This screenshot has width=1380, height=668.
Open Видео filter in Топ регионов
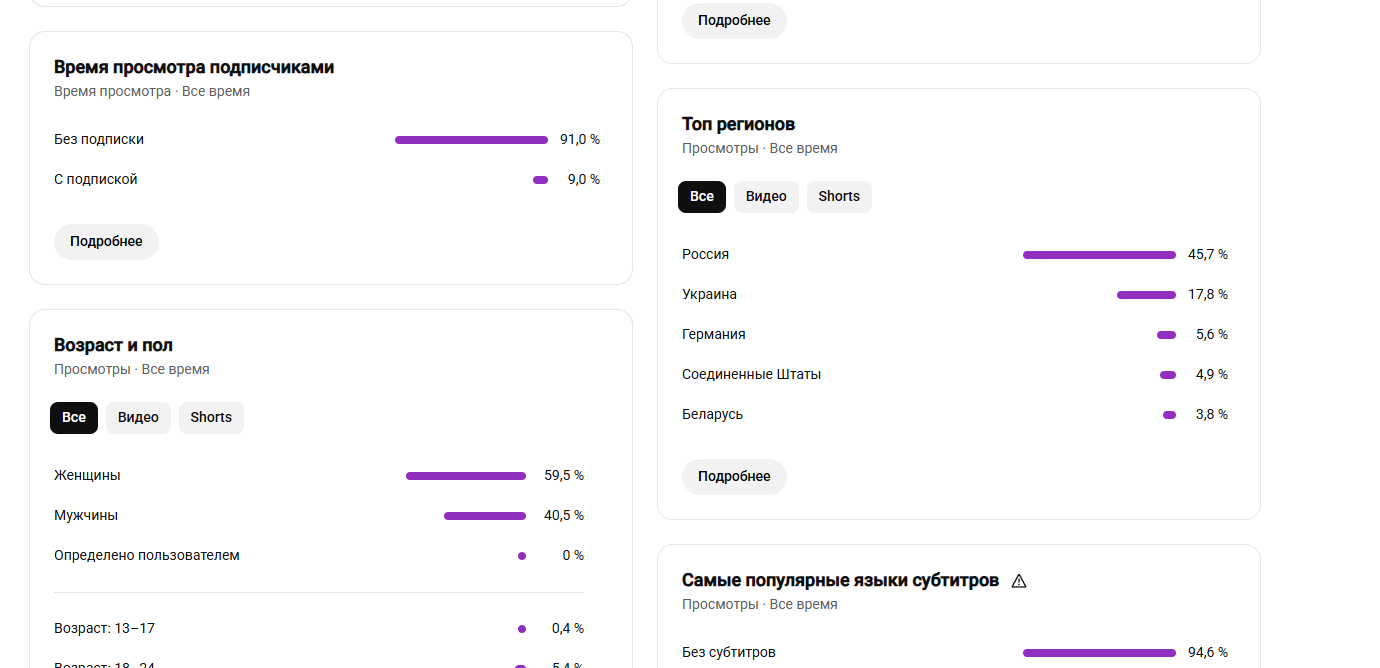click(x=766, y=197)
